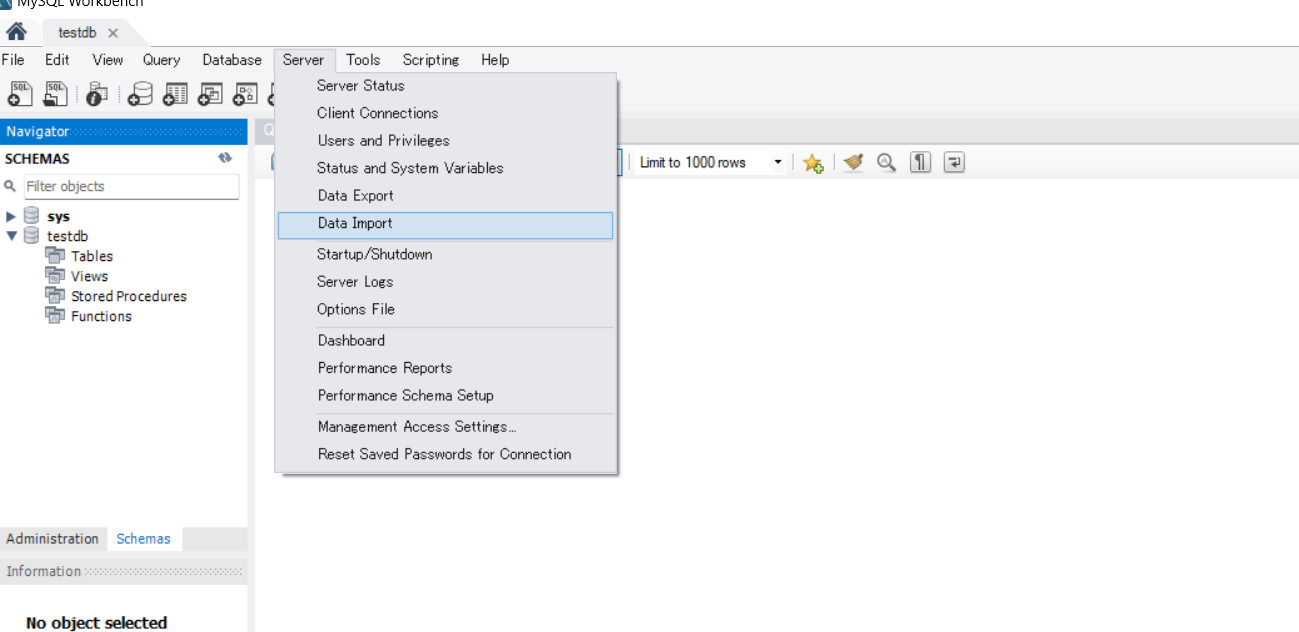This screenshot has height=632, width=1299.
Task: Click the testdb database icon
Action: 32,236
